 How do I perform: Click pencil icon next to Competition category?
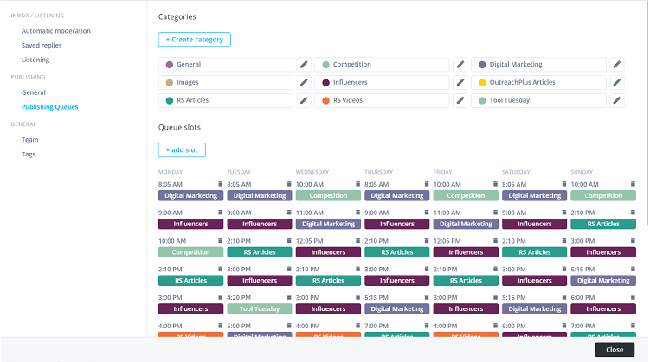[460, 64]
